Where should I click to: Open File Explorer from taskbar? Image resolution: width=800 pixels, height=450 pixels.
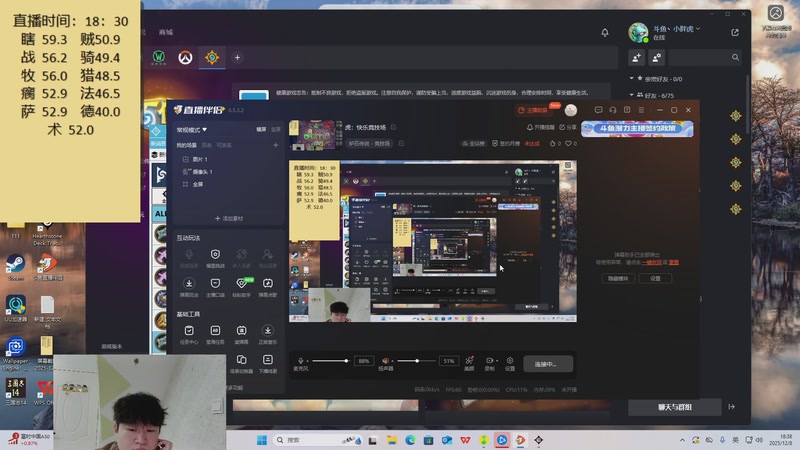coord(391,440)
